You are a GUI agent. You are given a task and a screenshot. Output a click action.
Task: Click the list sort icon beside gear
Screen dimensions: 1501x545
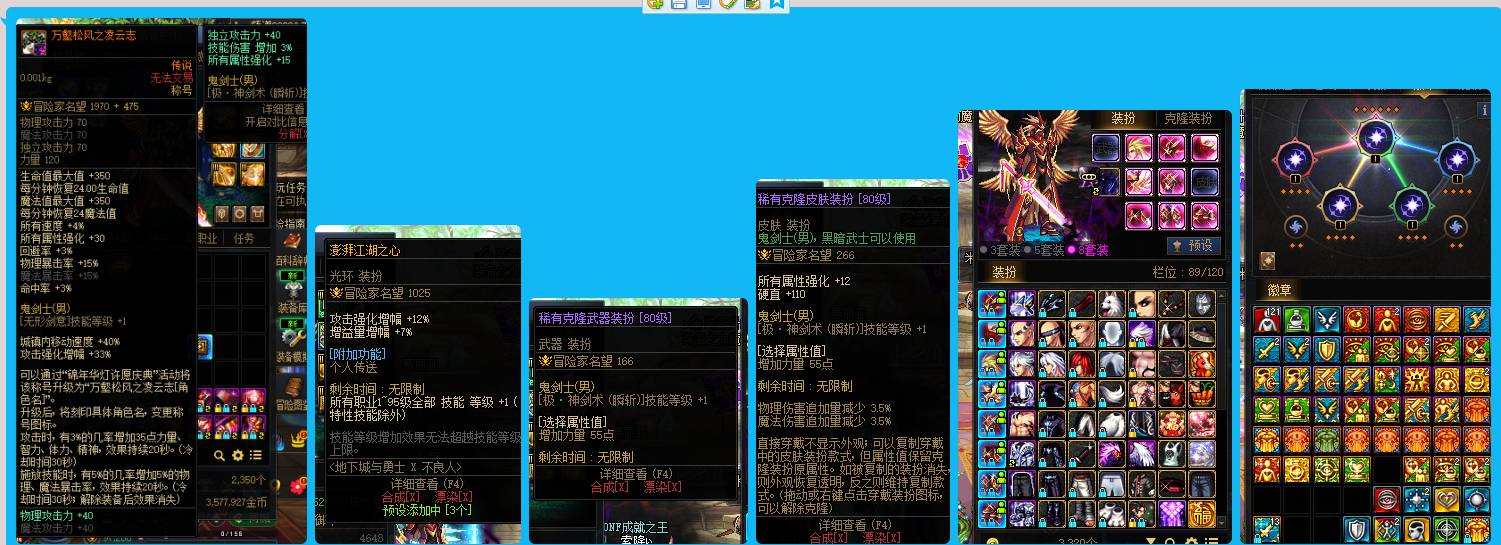coord(256,455)
